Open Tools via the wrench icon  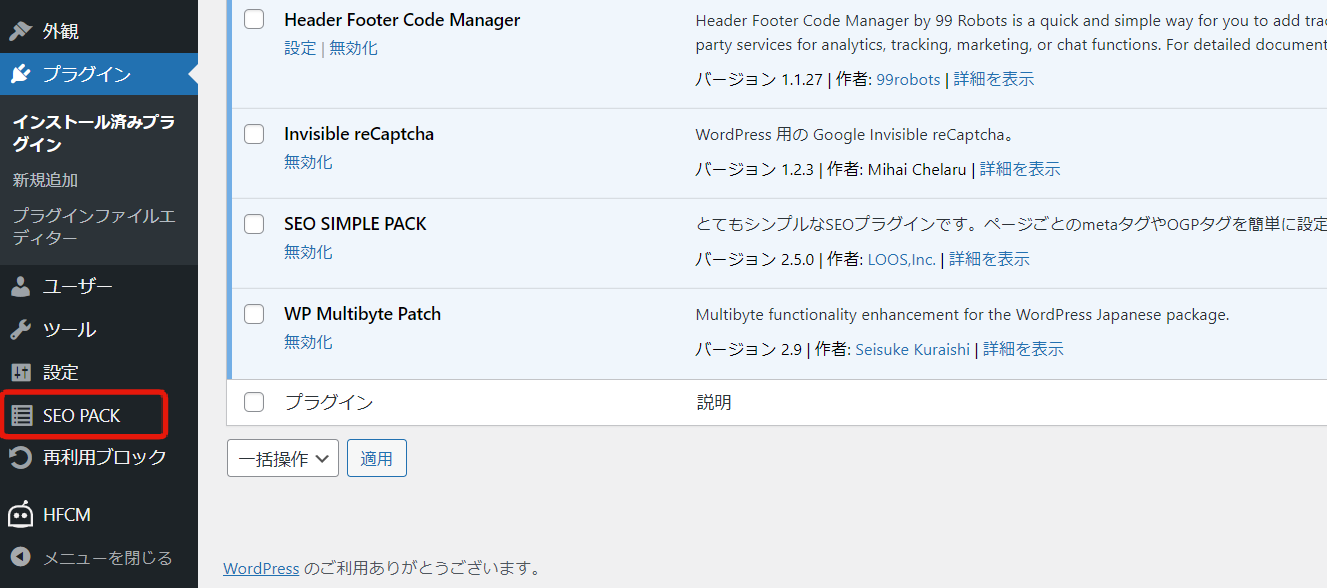21,330
